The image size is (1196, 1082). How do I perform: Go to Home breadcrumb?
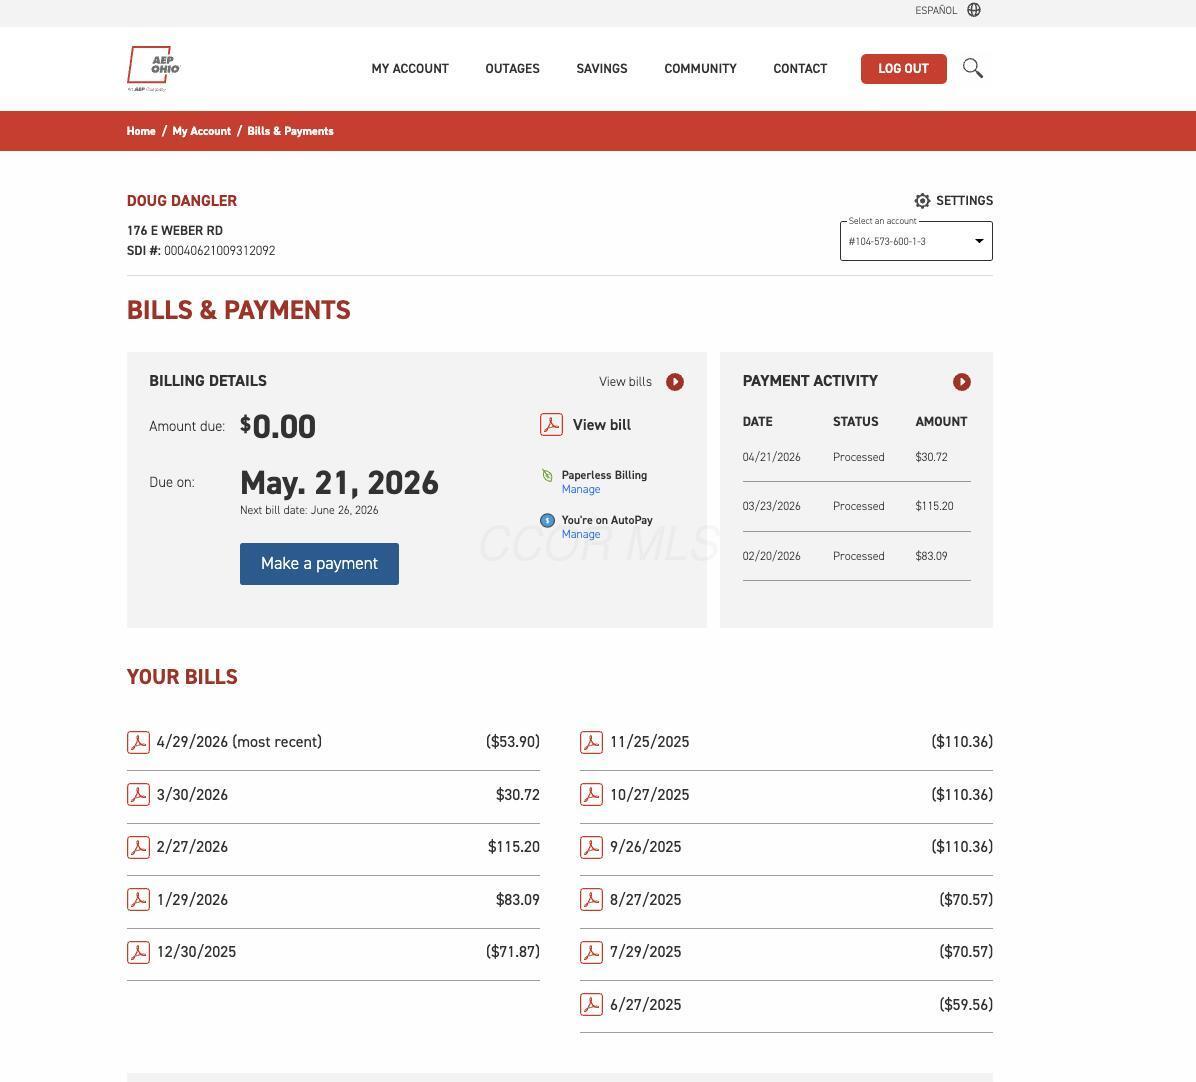[141, 131]
